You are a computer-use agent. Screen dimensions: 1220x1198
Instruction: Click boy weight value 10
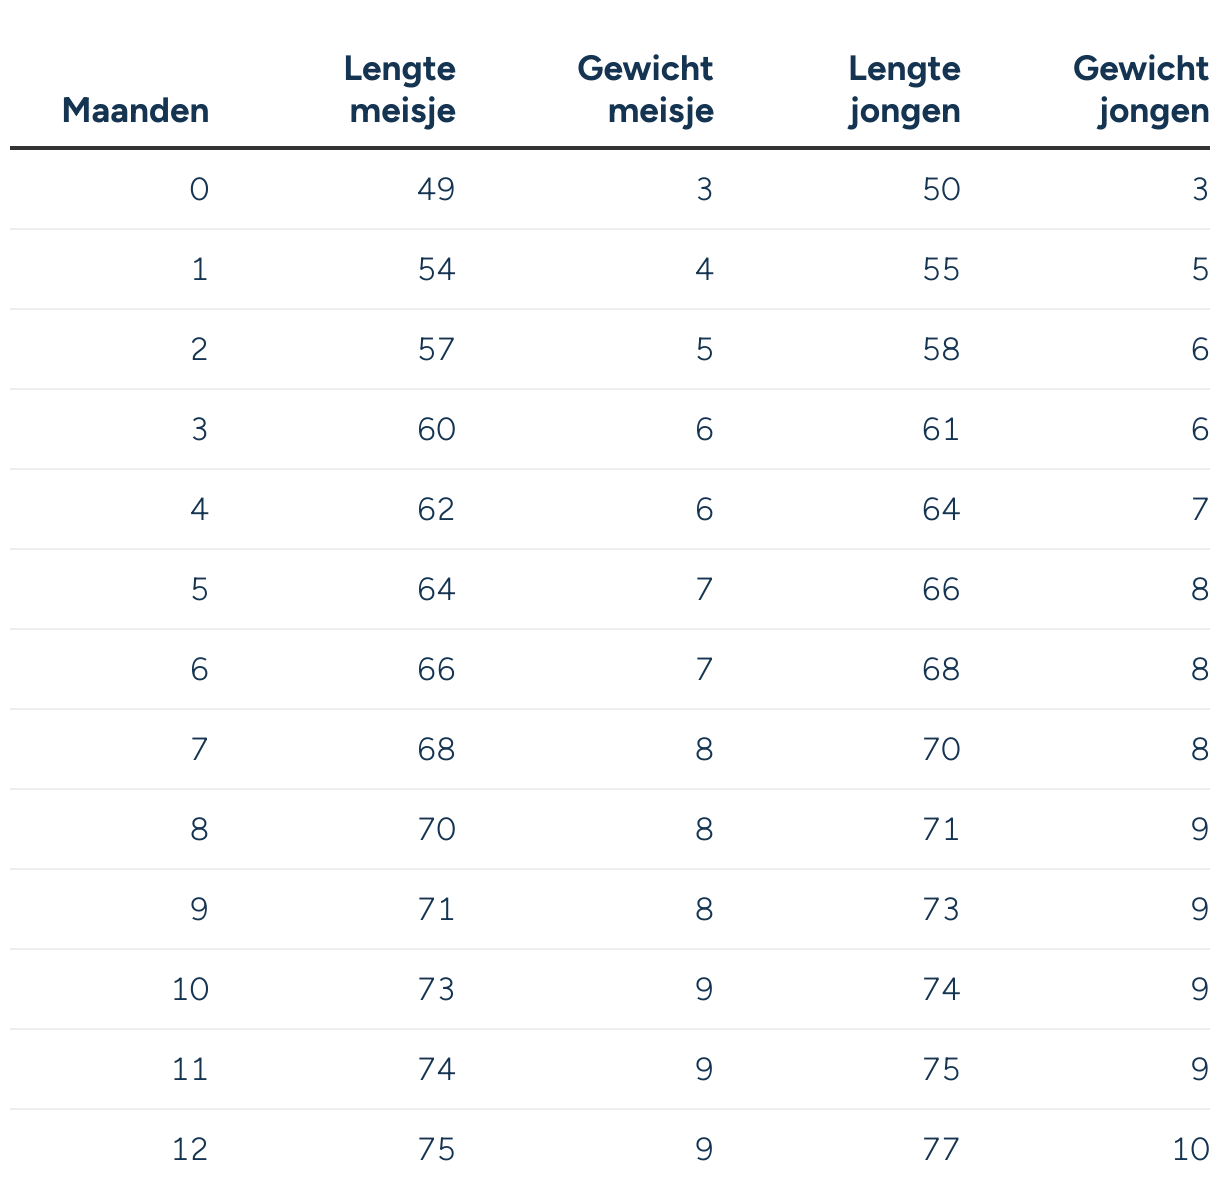1191,1150
